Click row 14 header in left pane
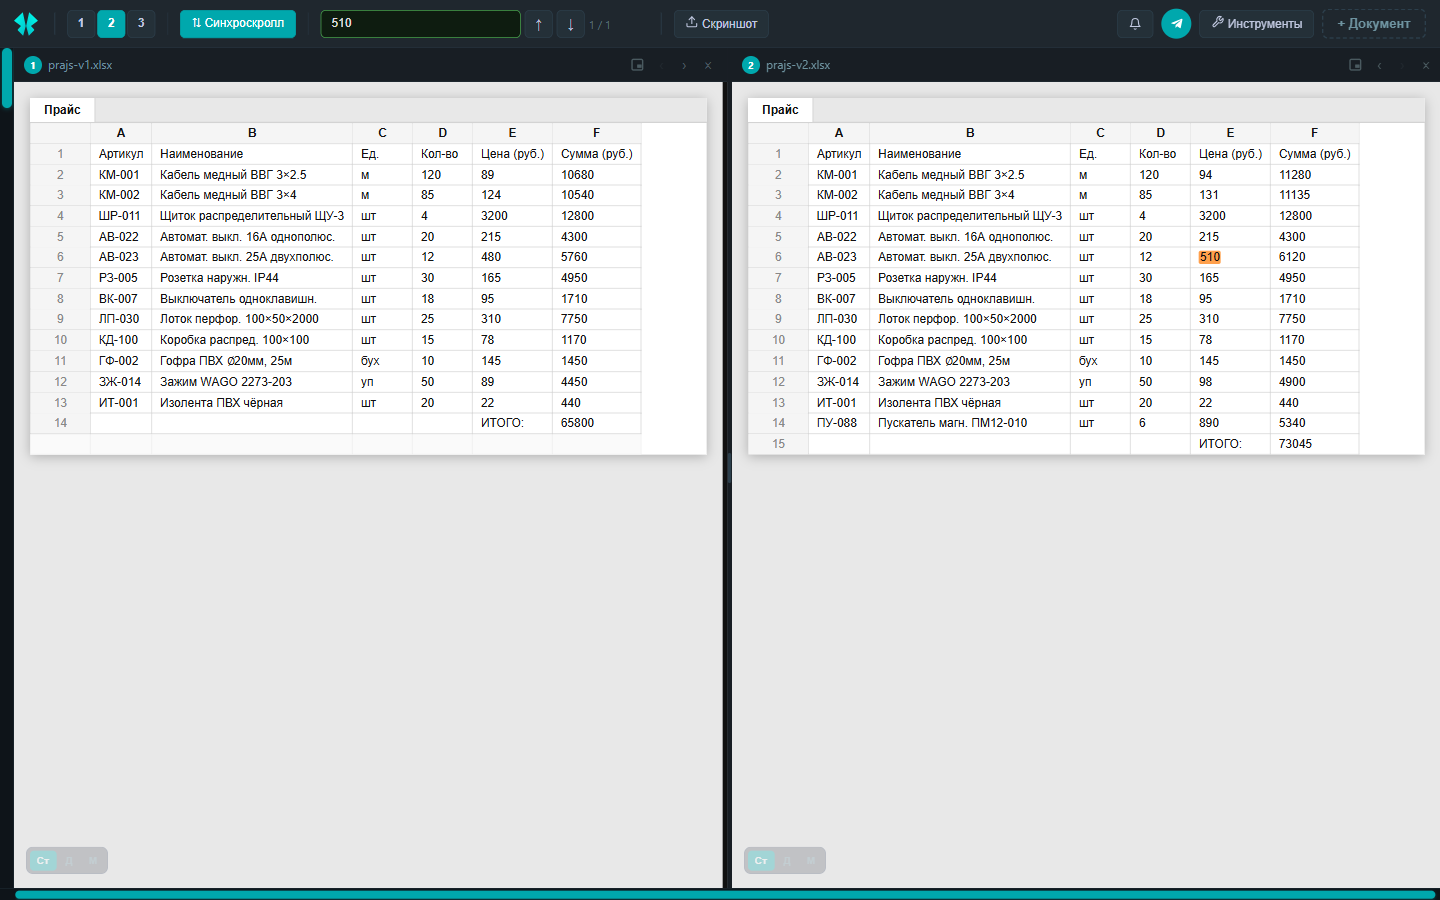The image size is (1440, 900). pos(60,423)
